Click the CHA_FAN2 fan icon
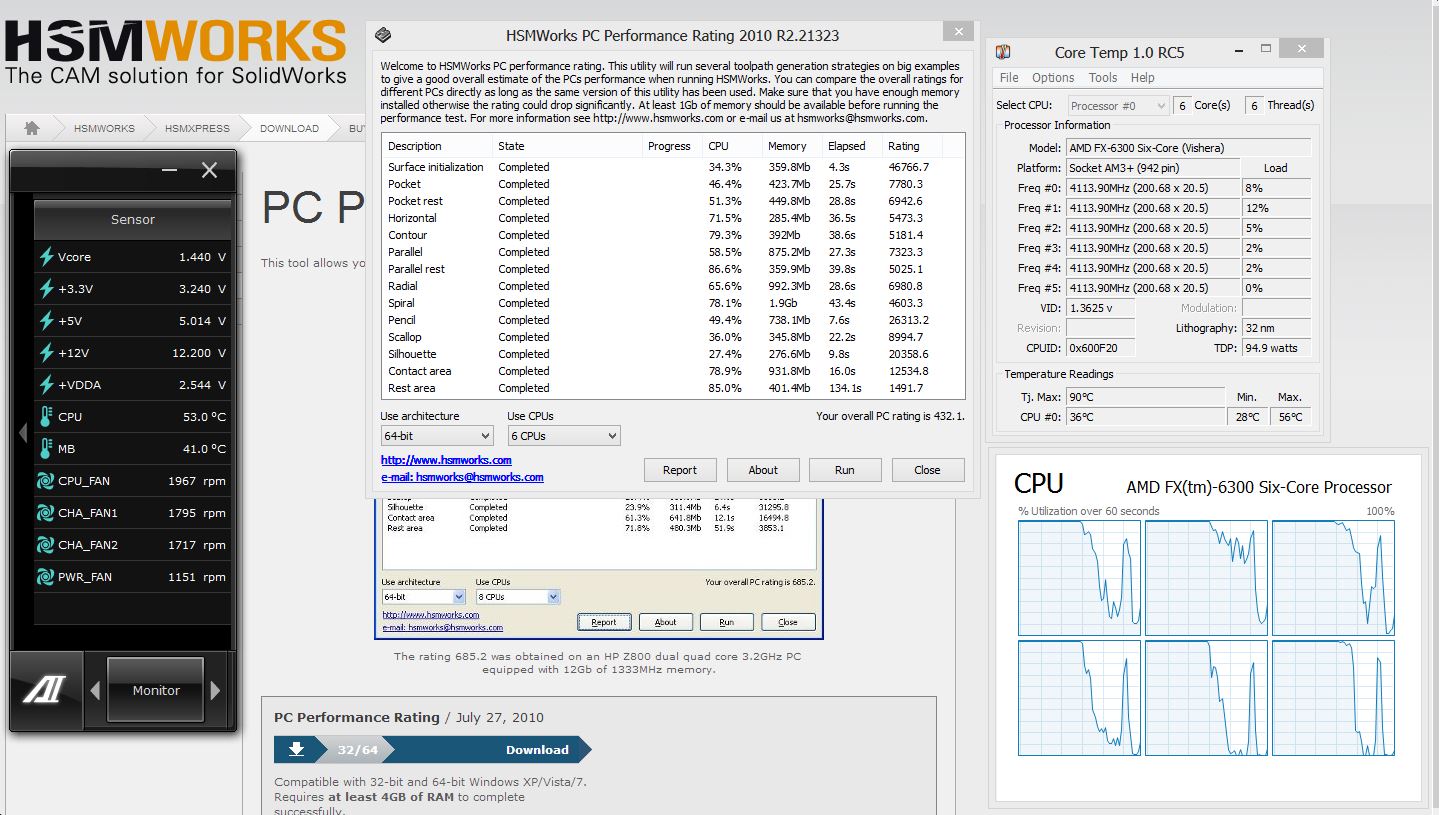The height and width of the screenshot is (815, 1439). click(x=46, y=545)
